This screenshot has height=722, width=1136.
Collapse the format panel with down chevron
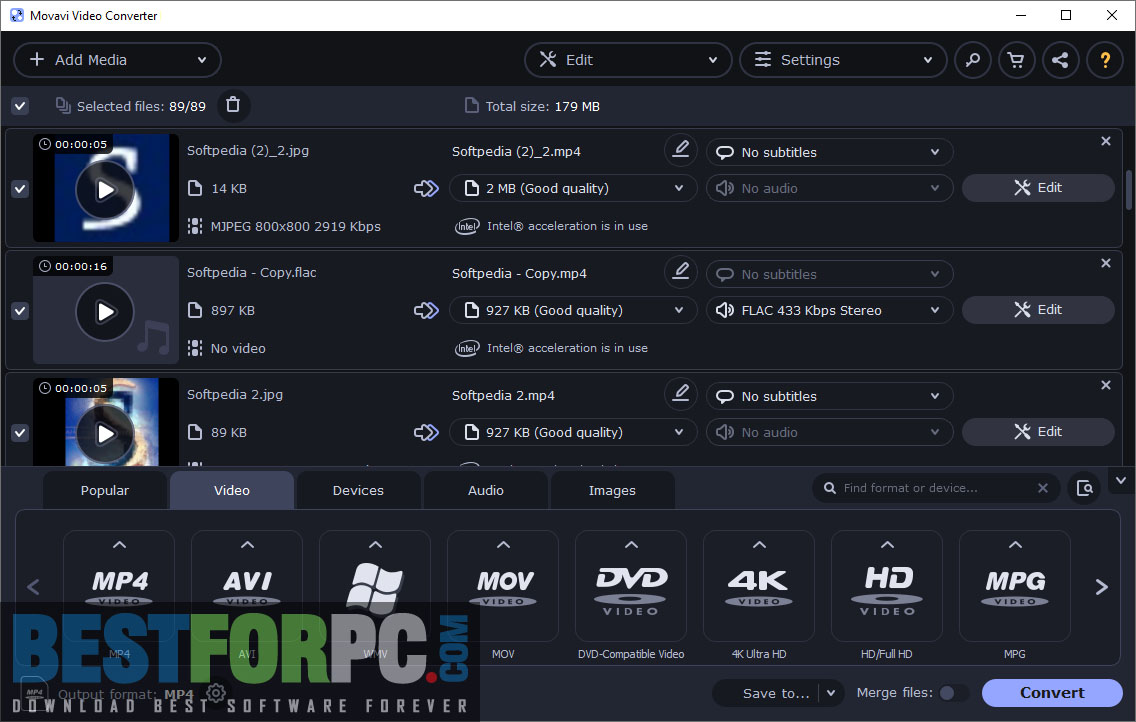[x=1121, y=481]
